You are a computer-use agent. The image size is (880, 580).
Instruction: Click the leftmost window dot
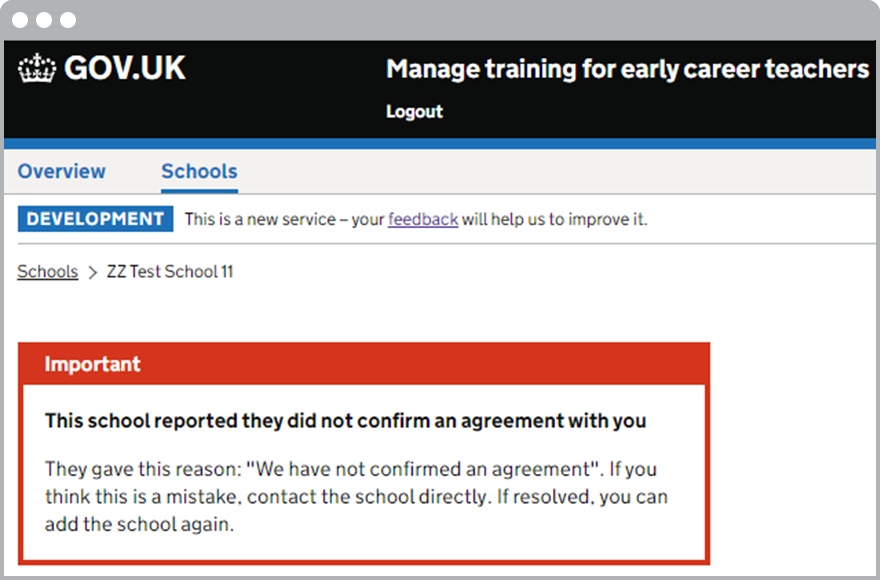[22, 20]
